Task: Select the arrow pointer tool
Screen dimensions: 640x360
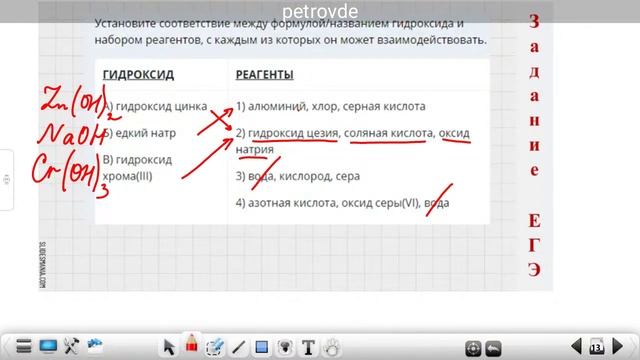Action: (169, 347)
